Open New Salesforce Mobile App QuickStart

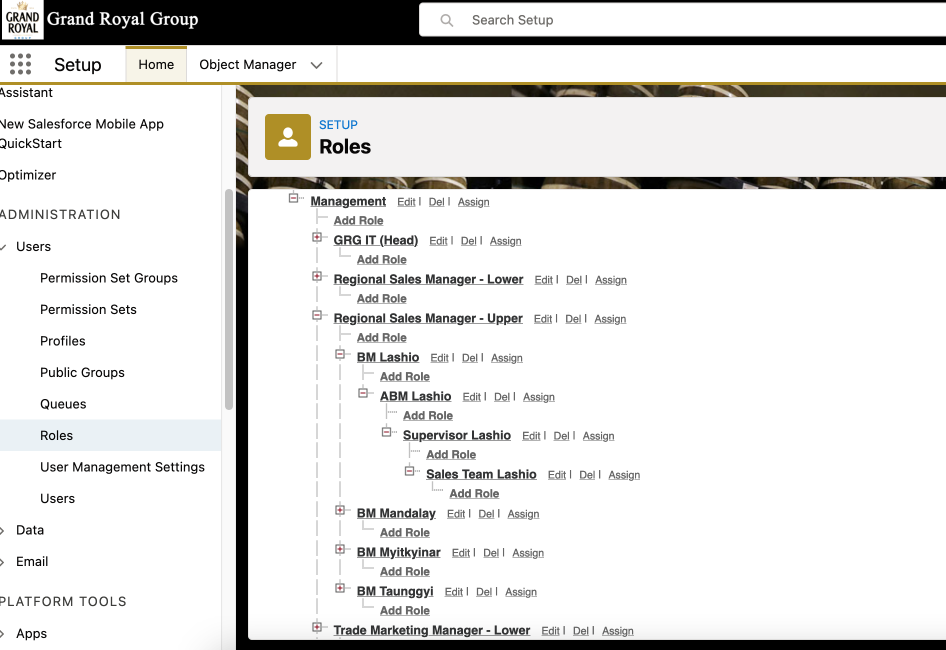tap(81, 133)
